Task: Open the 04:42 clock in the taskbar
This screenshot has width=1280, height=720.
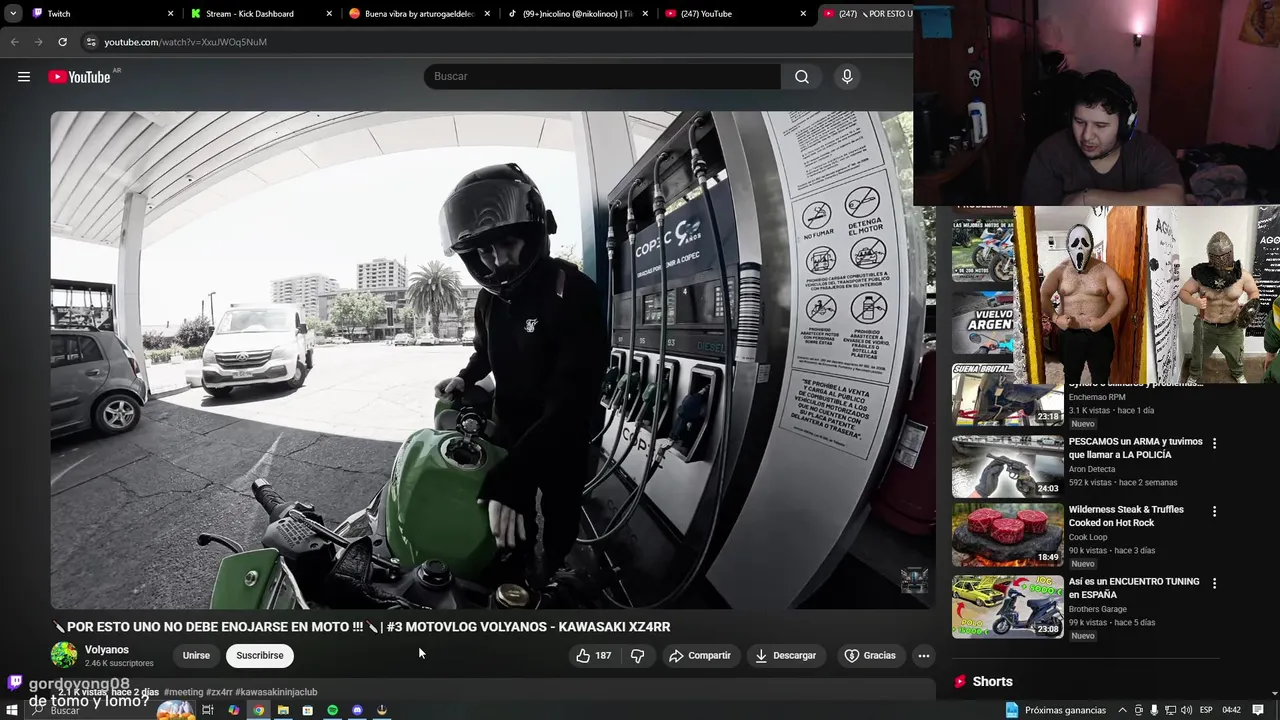Action: [x=1232, y=710]
